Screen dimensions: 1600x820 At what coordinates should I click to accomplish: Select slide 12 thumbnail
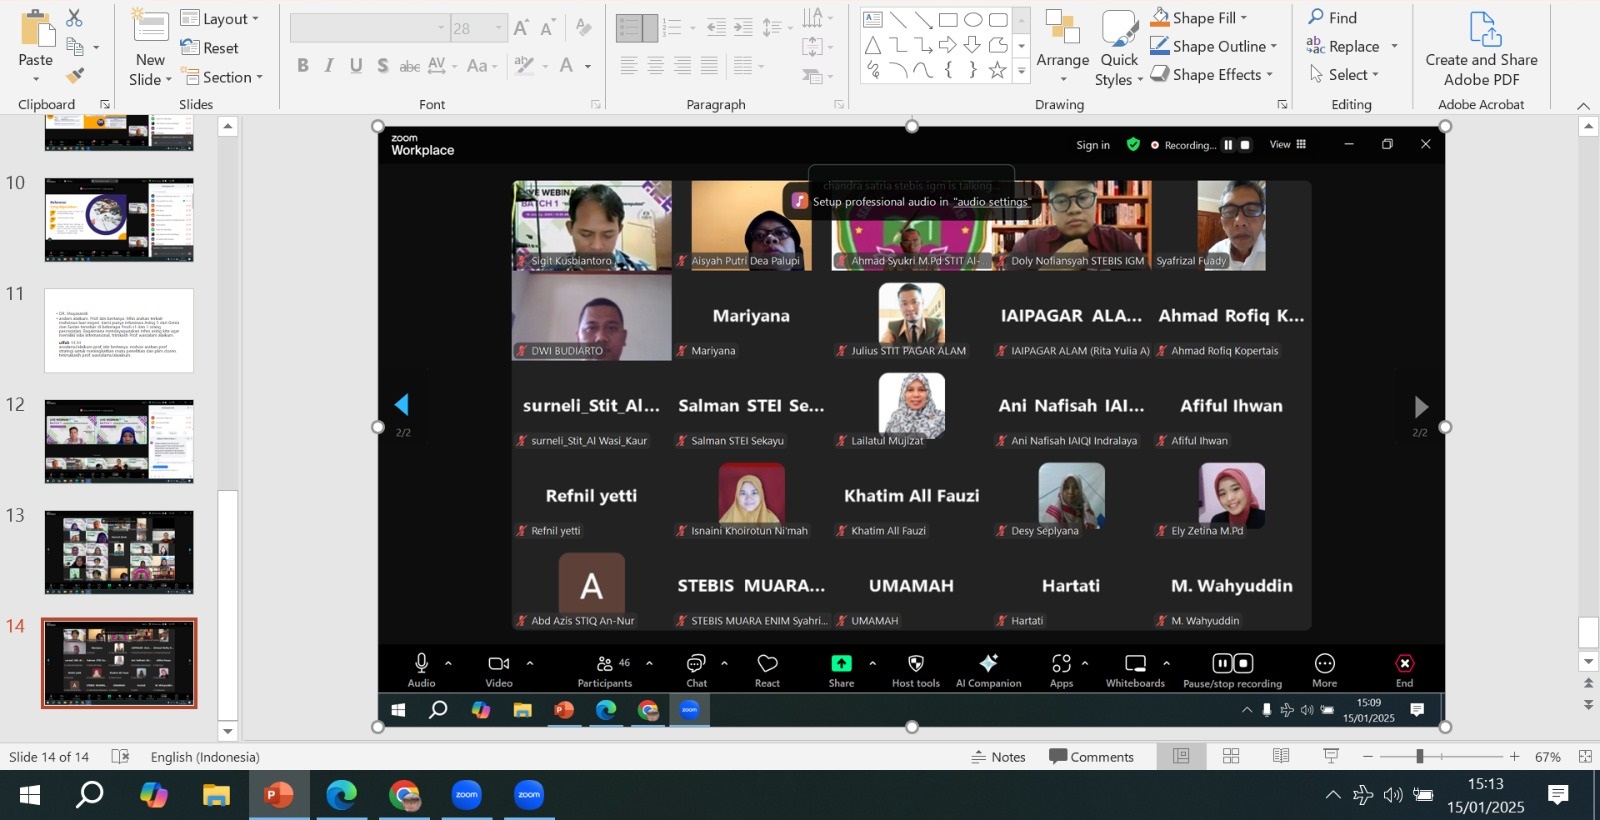click(x=119, y=441)
